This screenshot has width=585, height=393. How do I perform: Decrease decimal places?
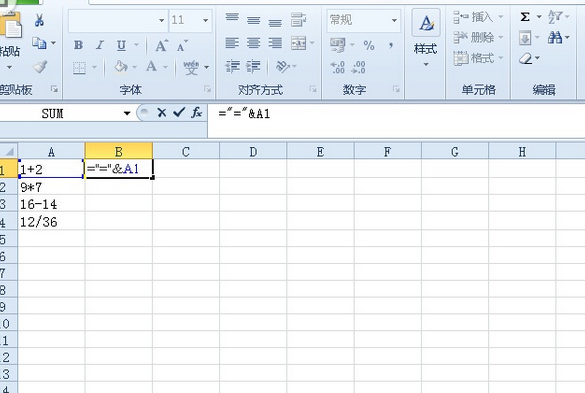pos(359,68)
